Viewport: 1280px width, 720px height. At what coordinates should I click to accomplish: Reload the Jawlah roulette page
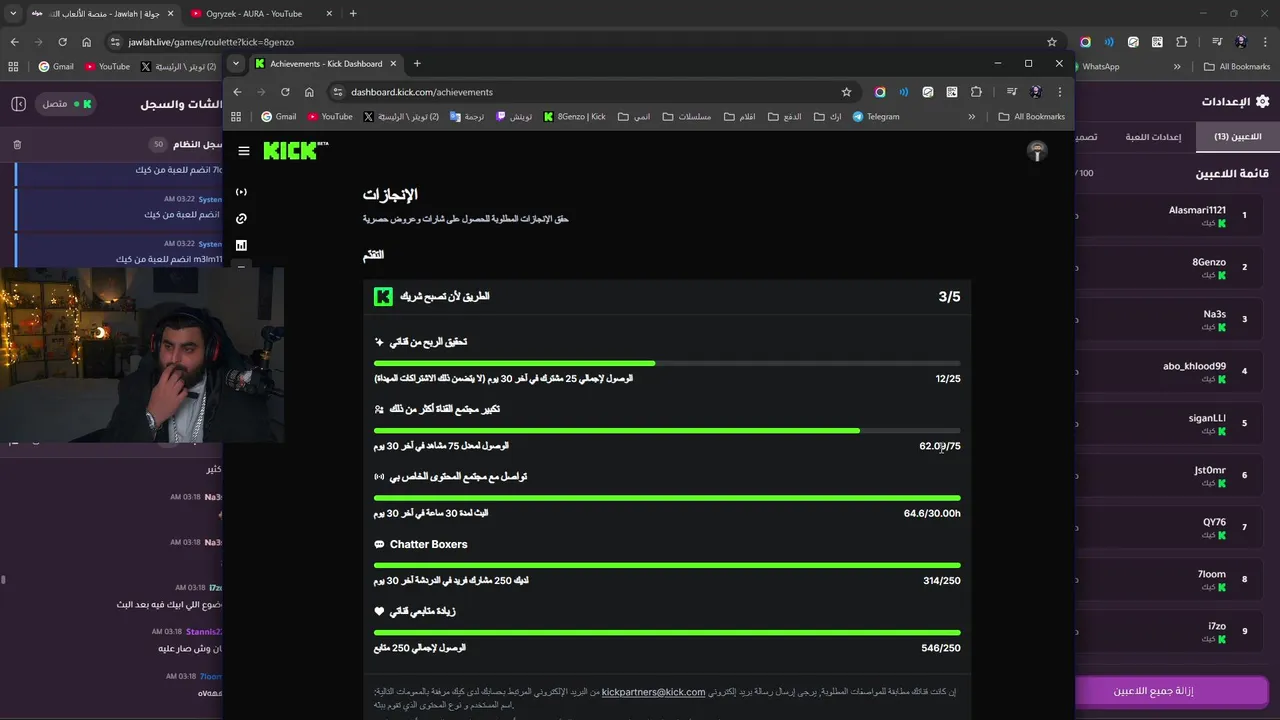click(x=62, y=42)
